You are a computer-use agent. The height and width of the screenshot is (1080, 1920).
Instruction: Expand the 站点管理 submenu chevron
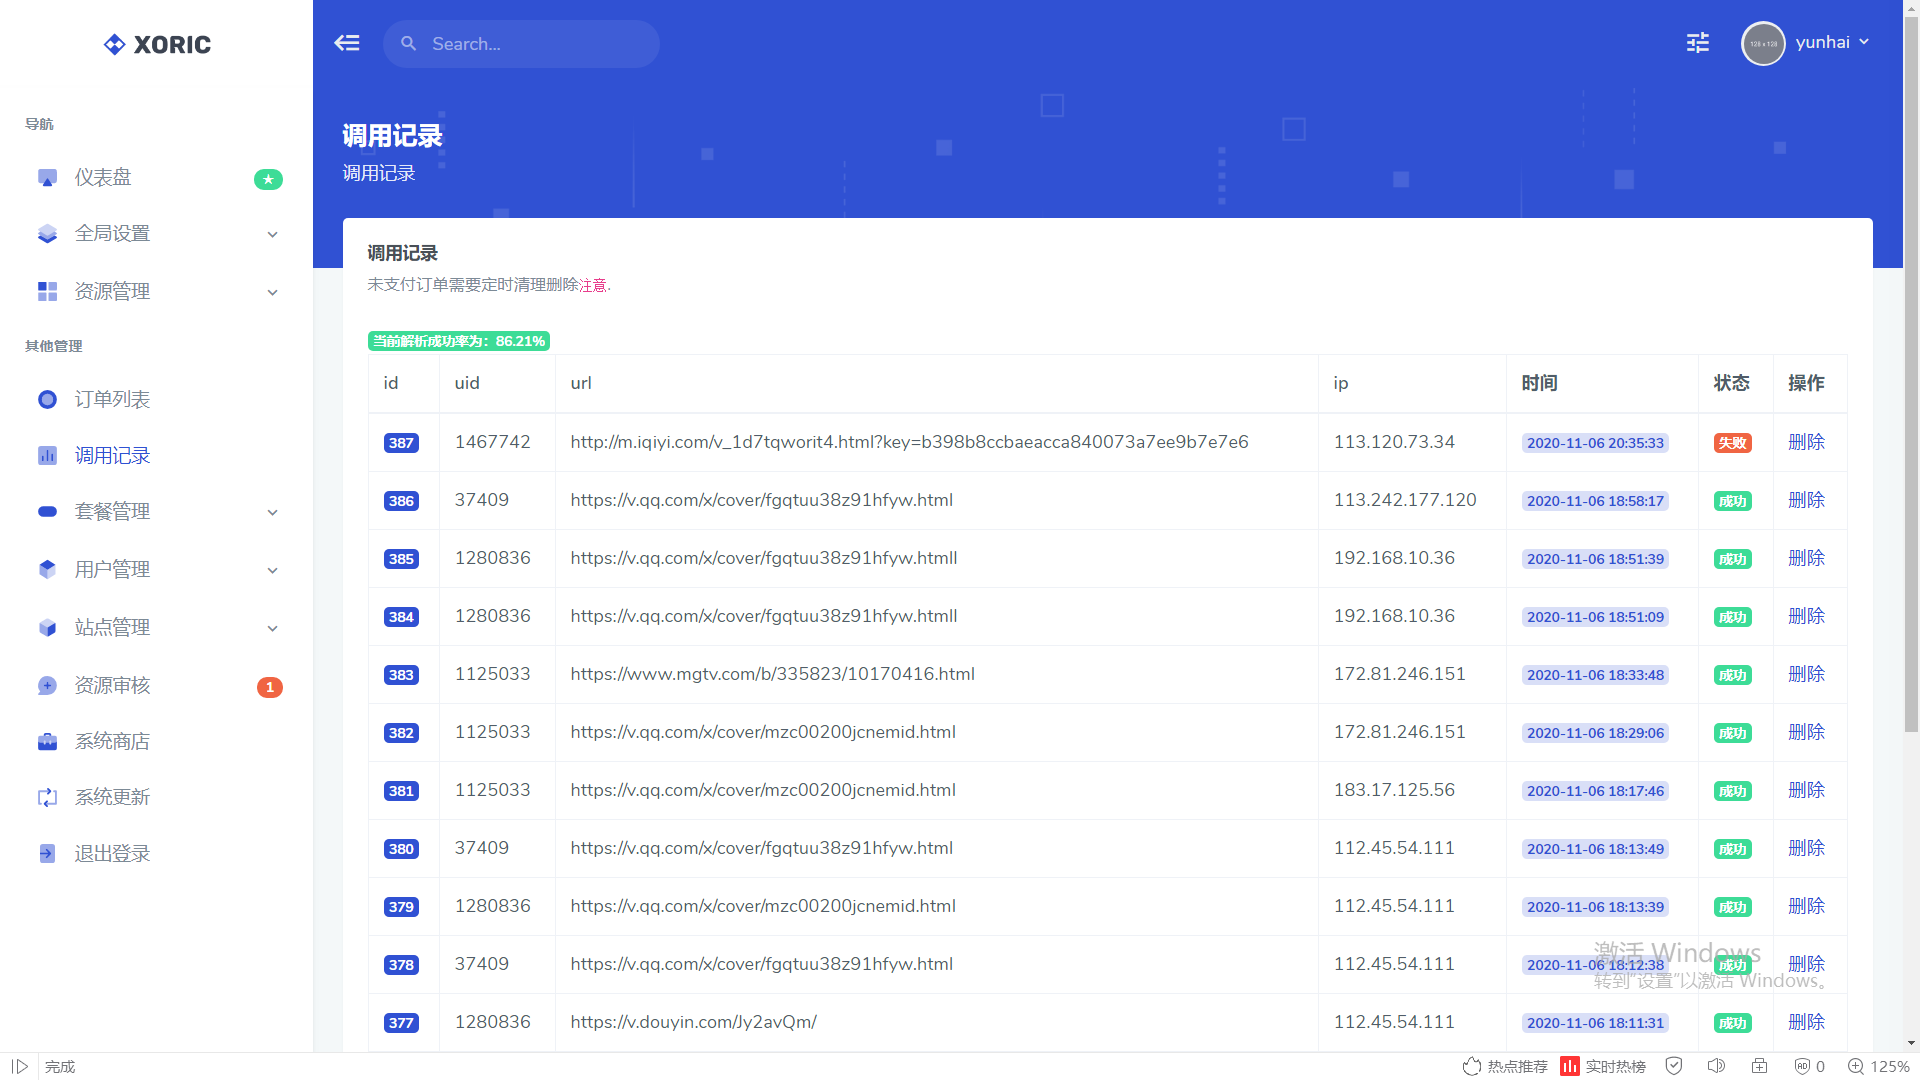click(x=272, y=628)
